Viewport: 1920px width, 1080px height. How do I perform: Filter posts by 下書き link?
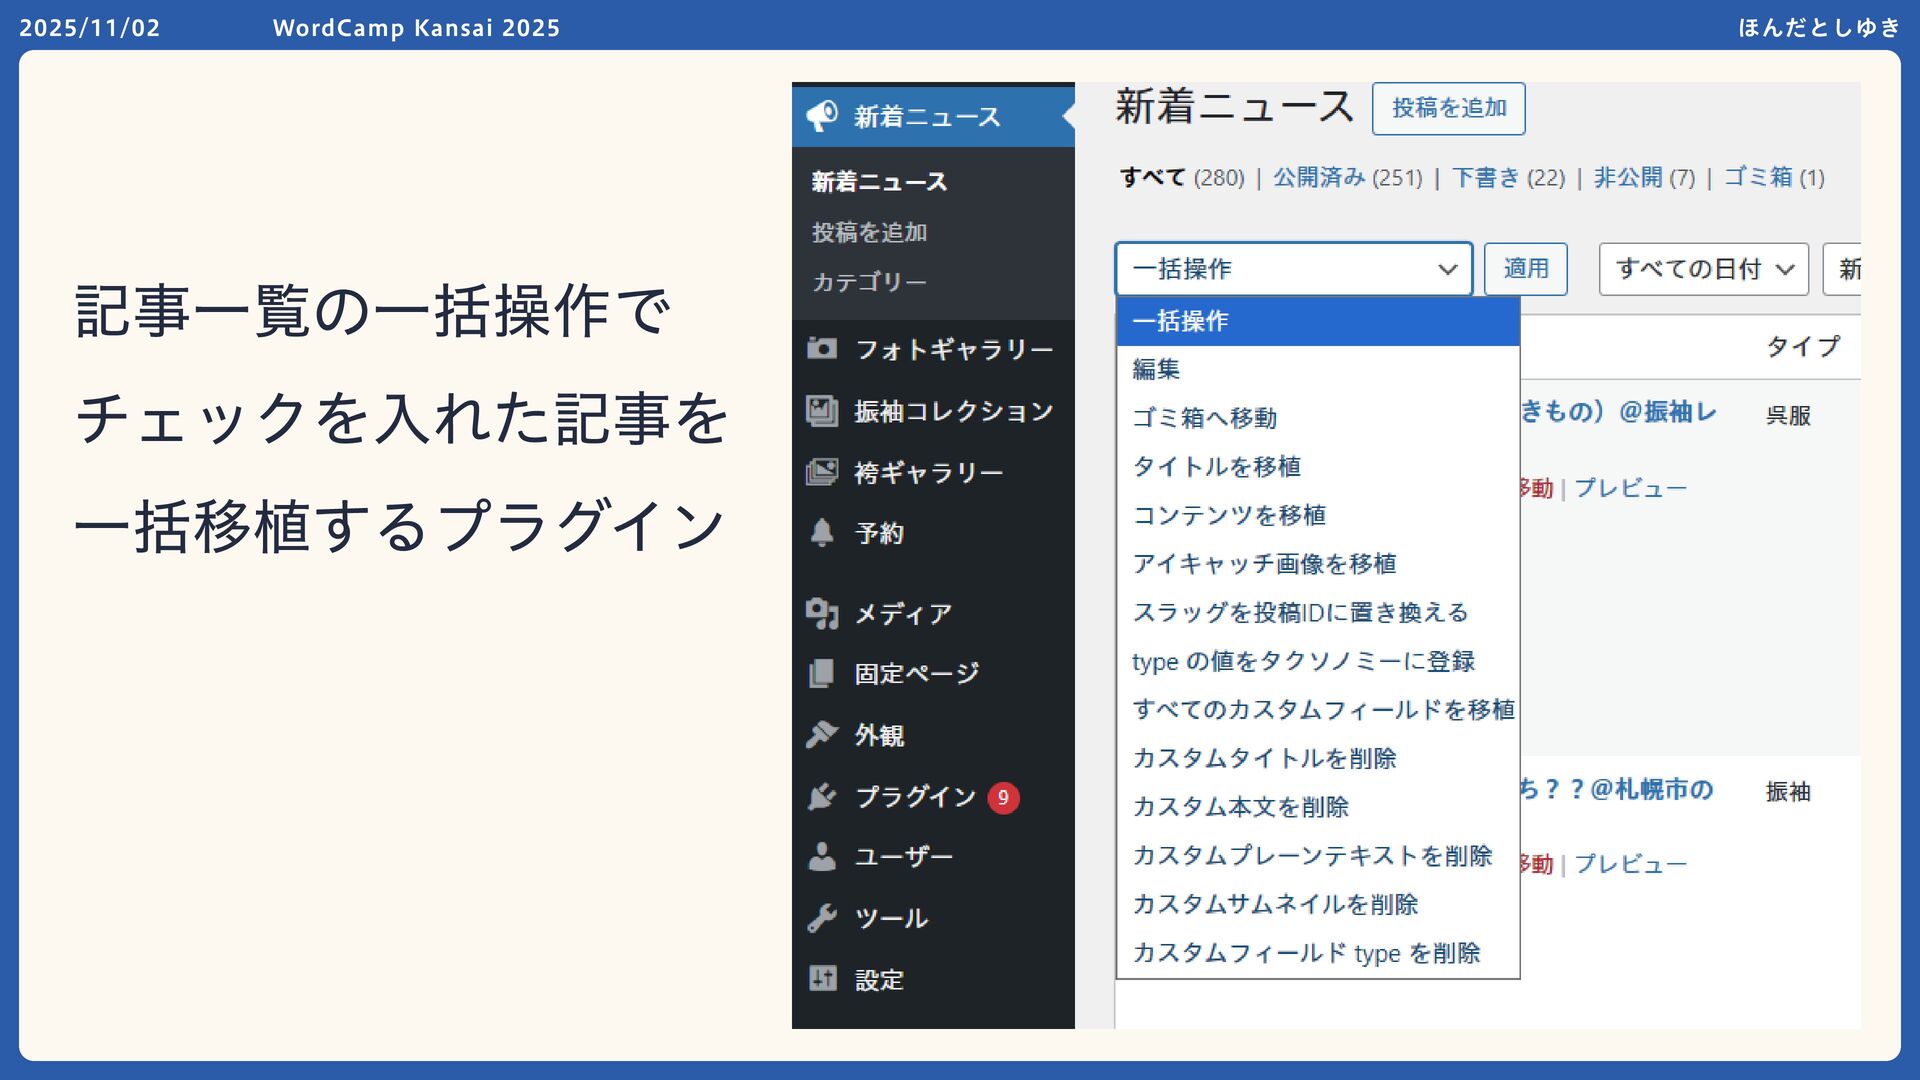[1485, 178]
